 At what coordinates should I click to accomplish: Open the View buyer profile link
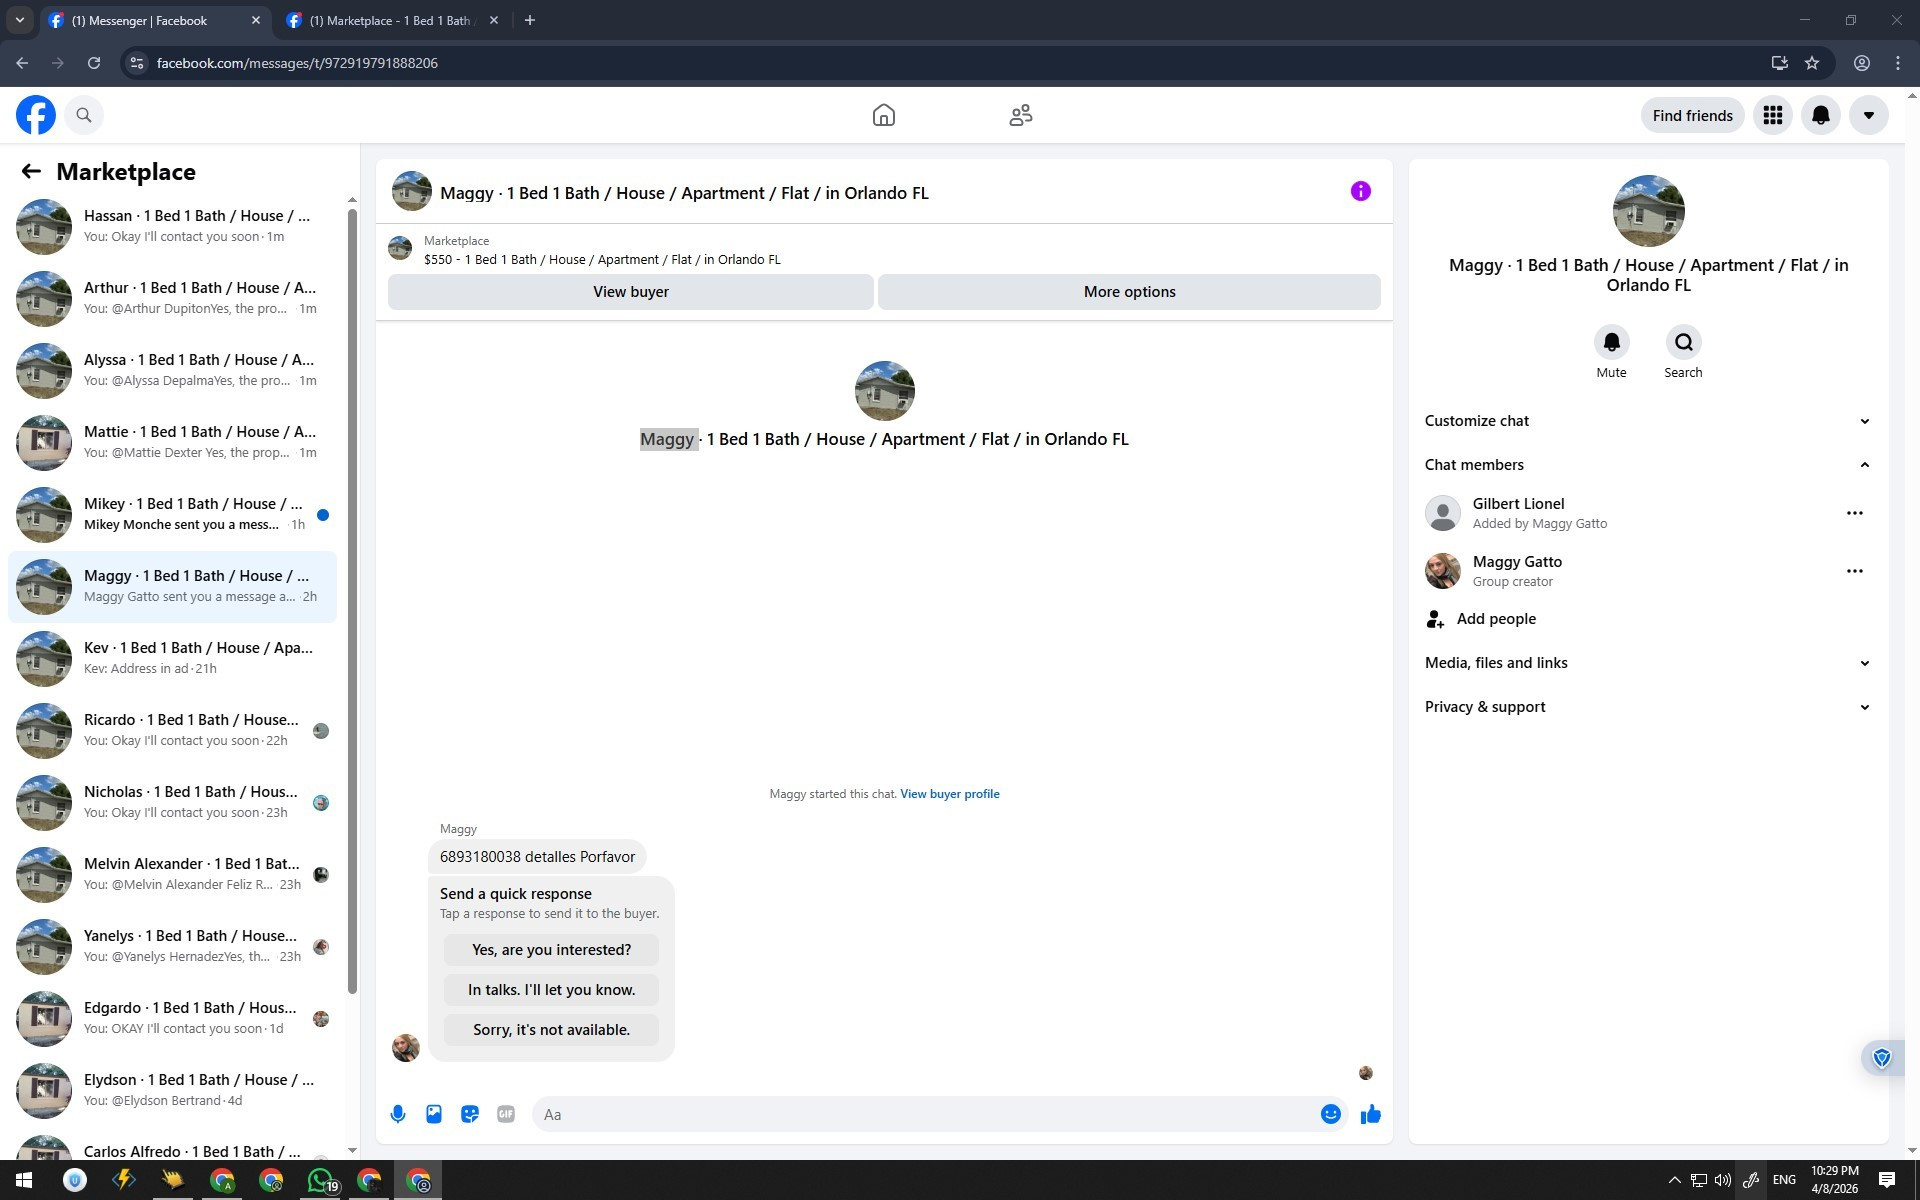949,794
